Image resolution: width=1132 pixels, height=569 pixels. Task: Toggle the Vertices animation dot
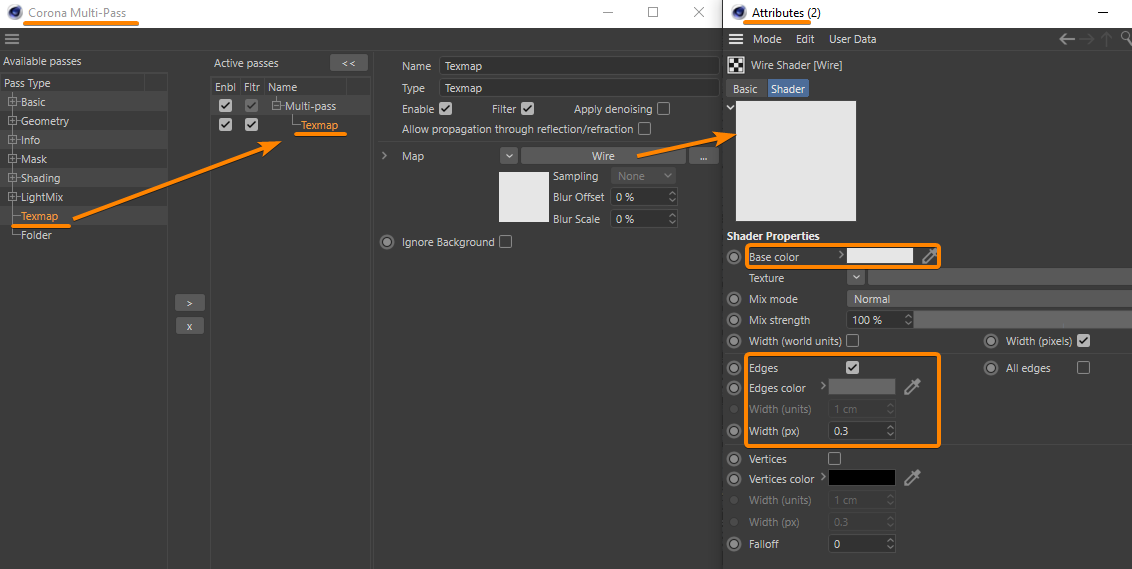coord(734,459)
